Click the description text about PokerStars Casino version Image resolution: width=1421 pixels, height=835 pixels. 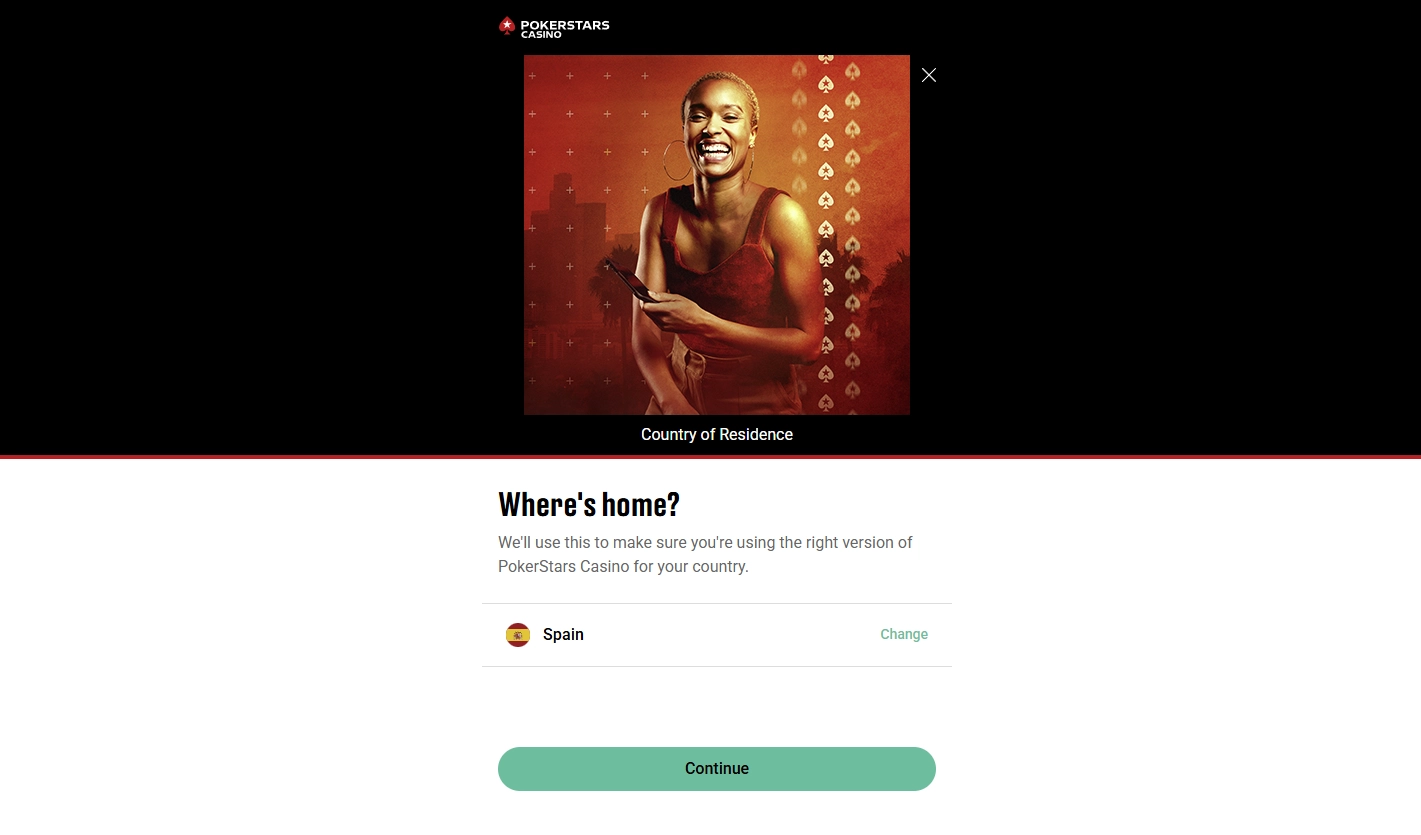pyautogui.click(x=705, y=554)
